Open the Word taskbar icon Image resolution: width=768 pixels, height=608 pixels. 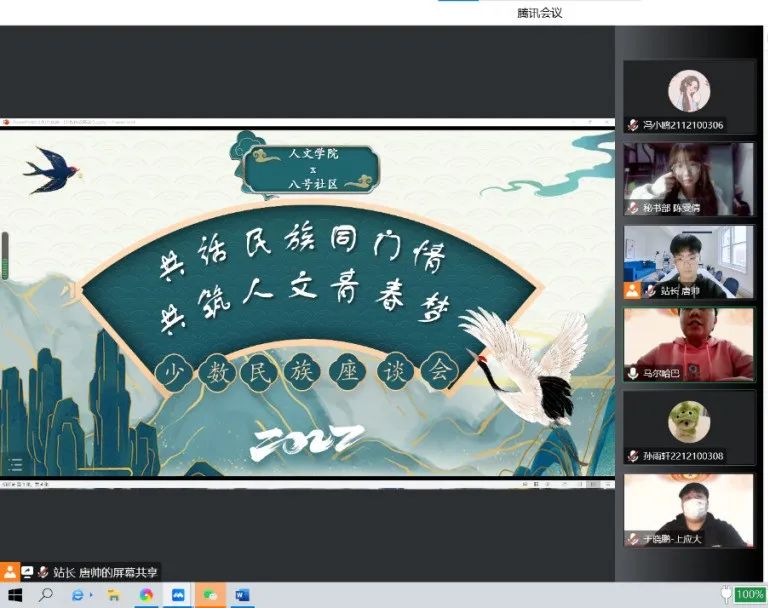click(x=242, y=595)
